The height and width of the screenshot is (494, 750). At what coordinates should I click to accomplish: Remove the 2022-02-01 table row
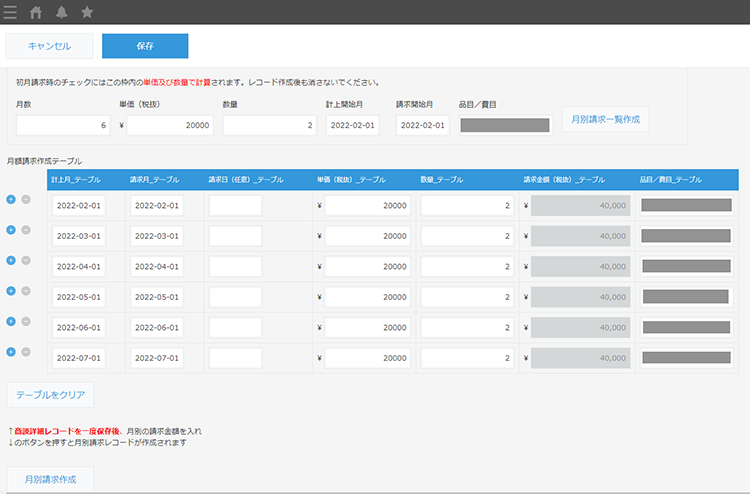pos(26,199)
